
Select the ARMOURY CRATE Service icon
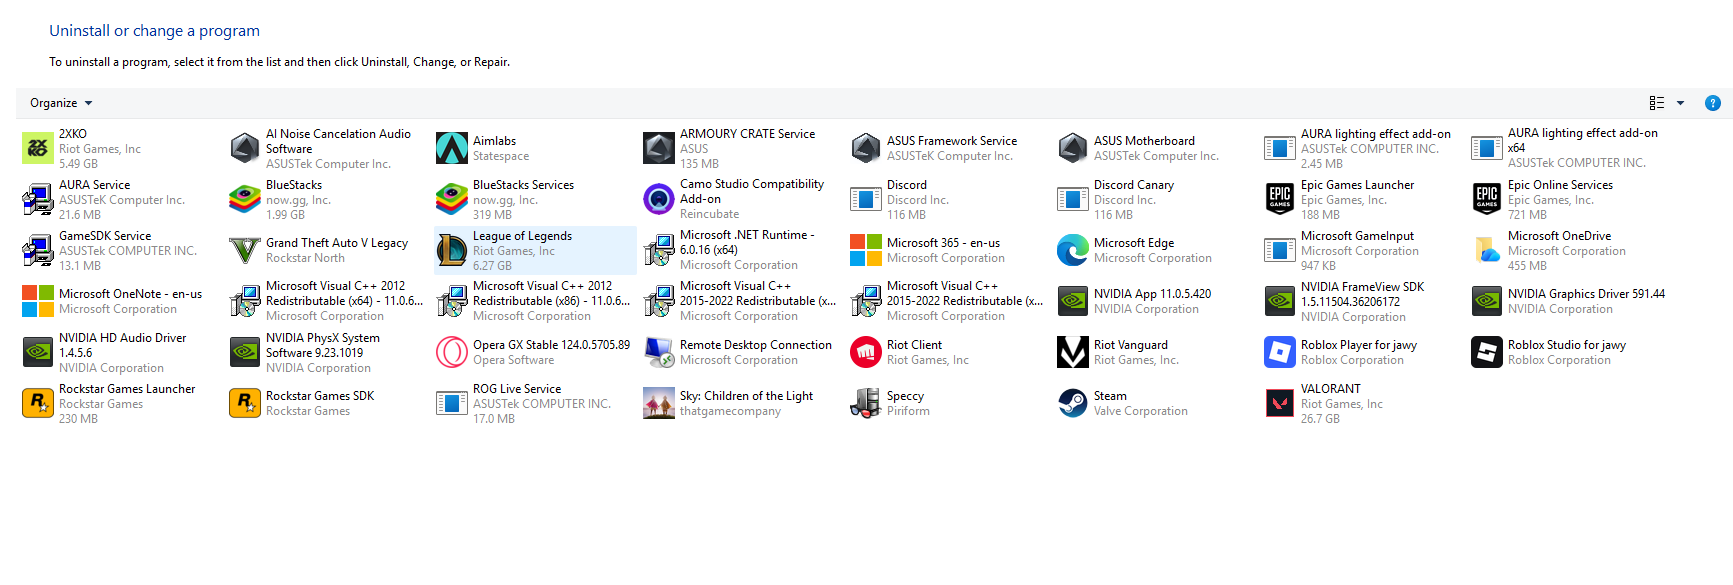point(659,148)
